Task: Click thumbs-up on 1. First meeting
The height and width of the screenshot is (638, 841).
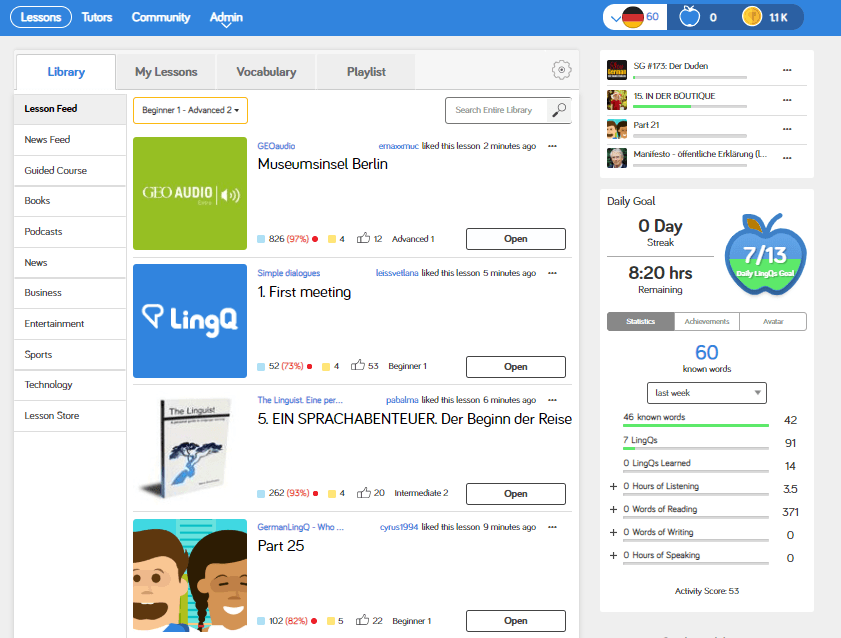Action: point(362,366)
